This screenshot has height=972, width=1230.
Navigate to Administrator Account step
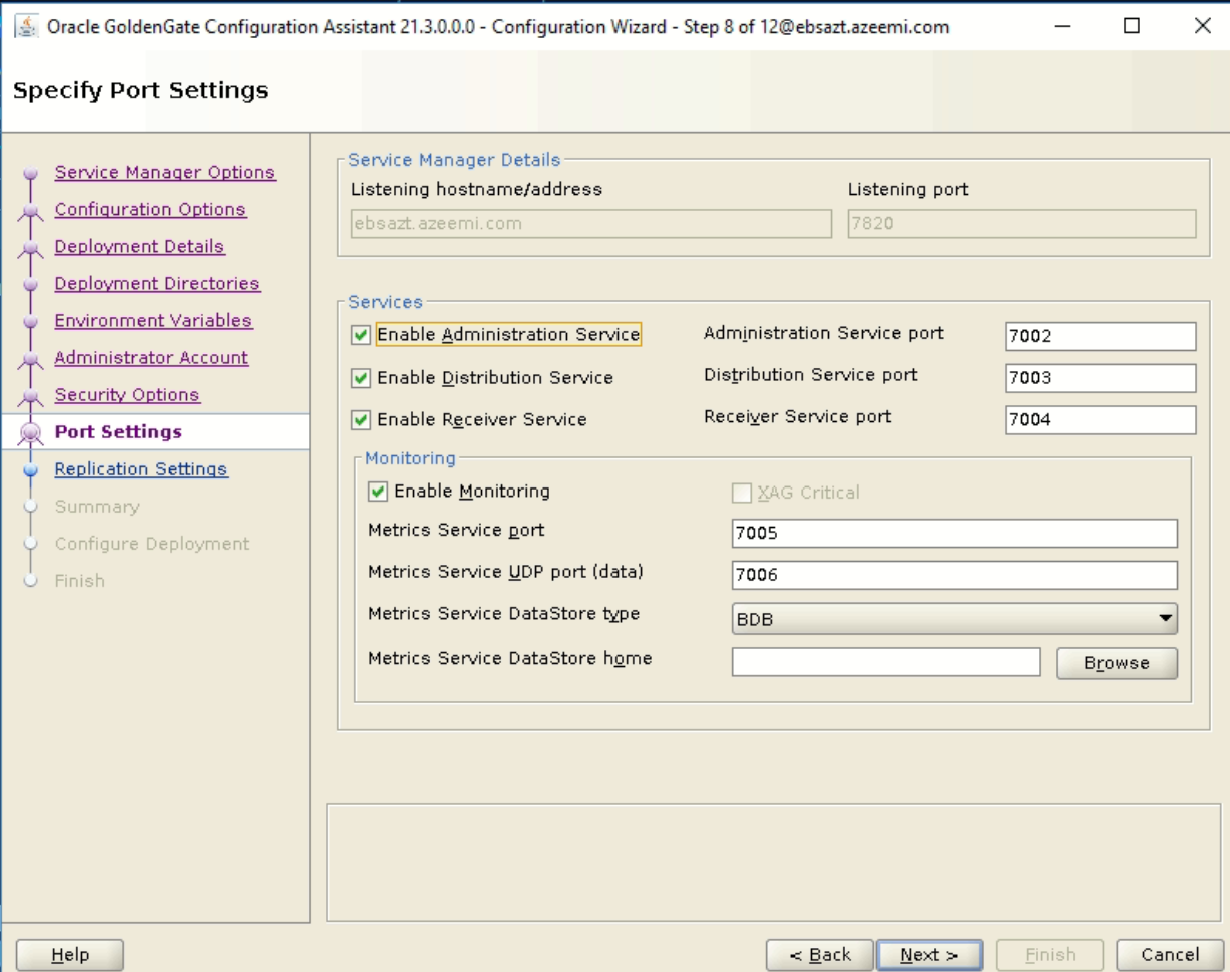tap(151, 357)
